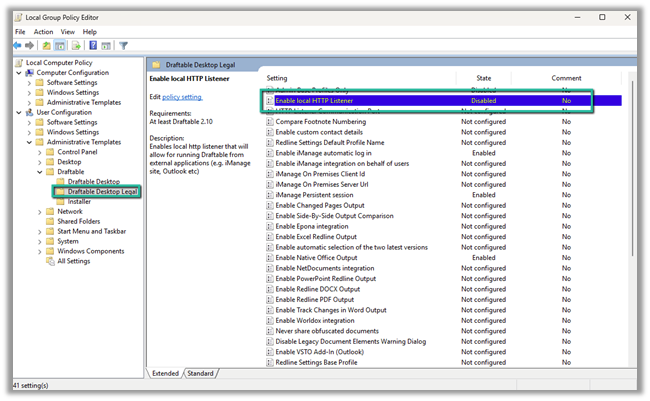Toggle the Show/Hide action pane icon
The width and height of the screenshot is (650, 401).
coord(106,46)
